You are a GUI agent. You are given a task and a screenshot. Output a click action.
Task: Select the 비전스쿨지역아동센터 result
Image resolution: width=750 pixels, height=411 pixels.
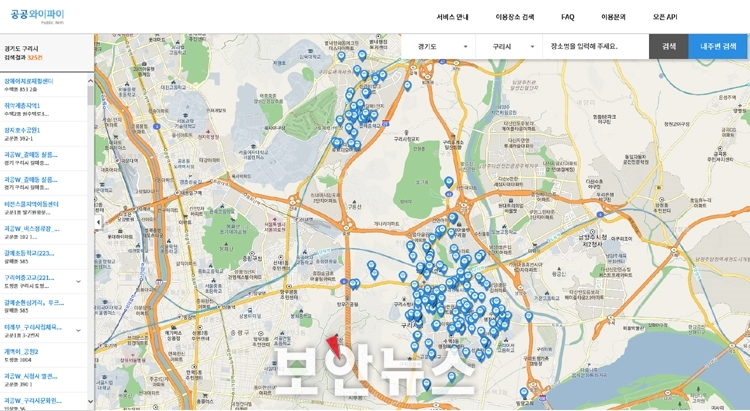point(31,204)
